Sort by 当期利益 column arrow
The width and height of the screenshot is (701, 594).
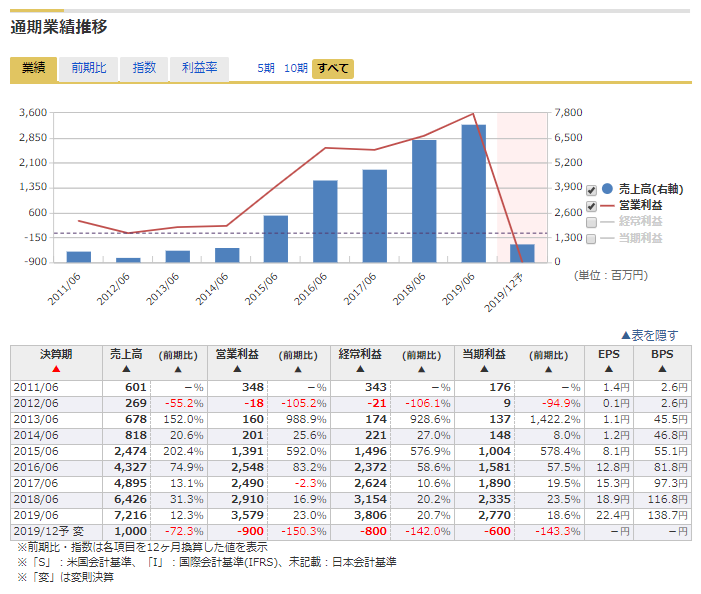point(485,369)
